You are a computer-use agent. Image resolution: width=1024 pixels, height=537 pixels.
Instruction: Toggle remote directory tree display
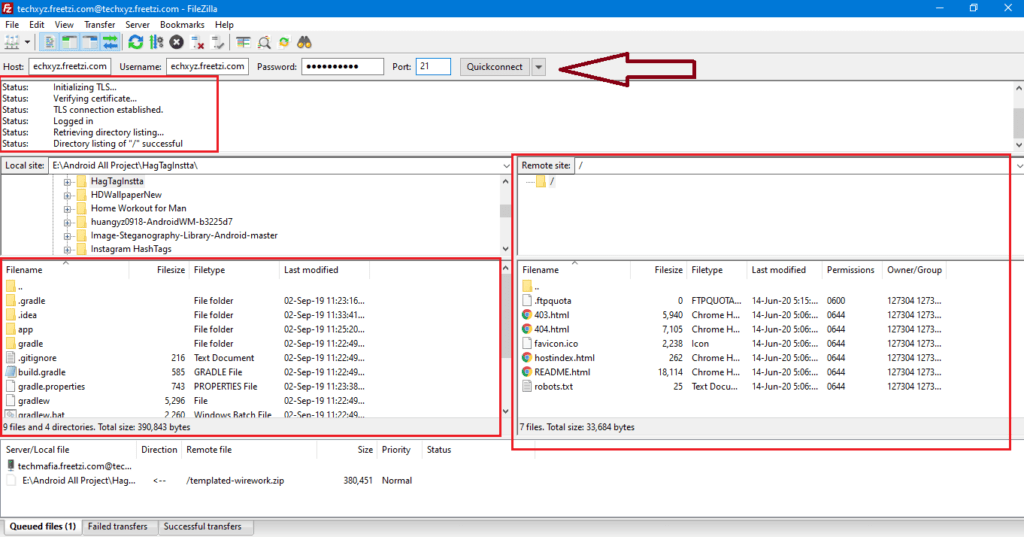point(89,42)
